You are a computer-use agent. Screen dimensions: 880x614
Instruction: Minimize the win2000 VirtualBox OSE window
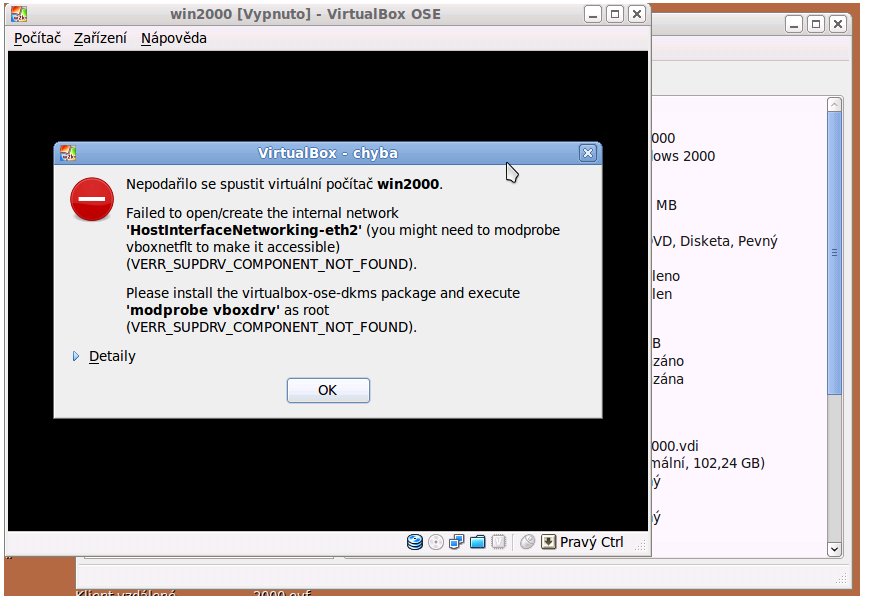[593, 14]
